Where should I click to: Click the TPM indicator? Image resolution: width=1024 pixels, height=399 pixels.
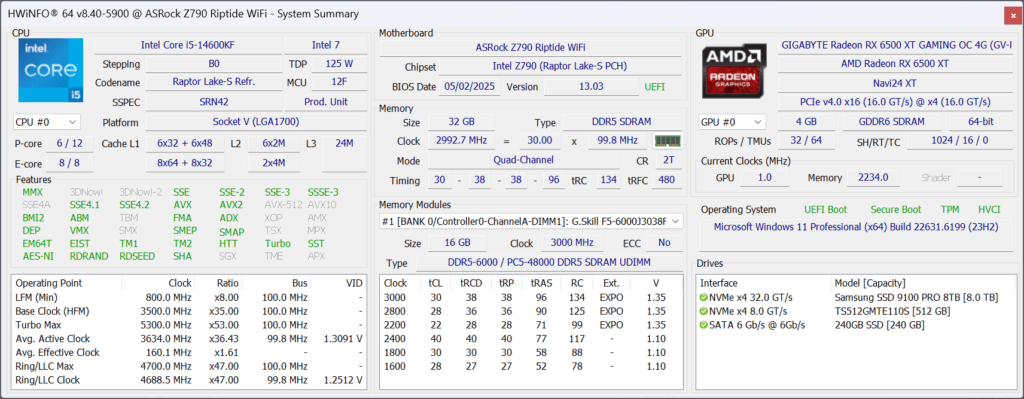tap(949, 210)
